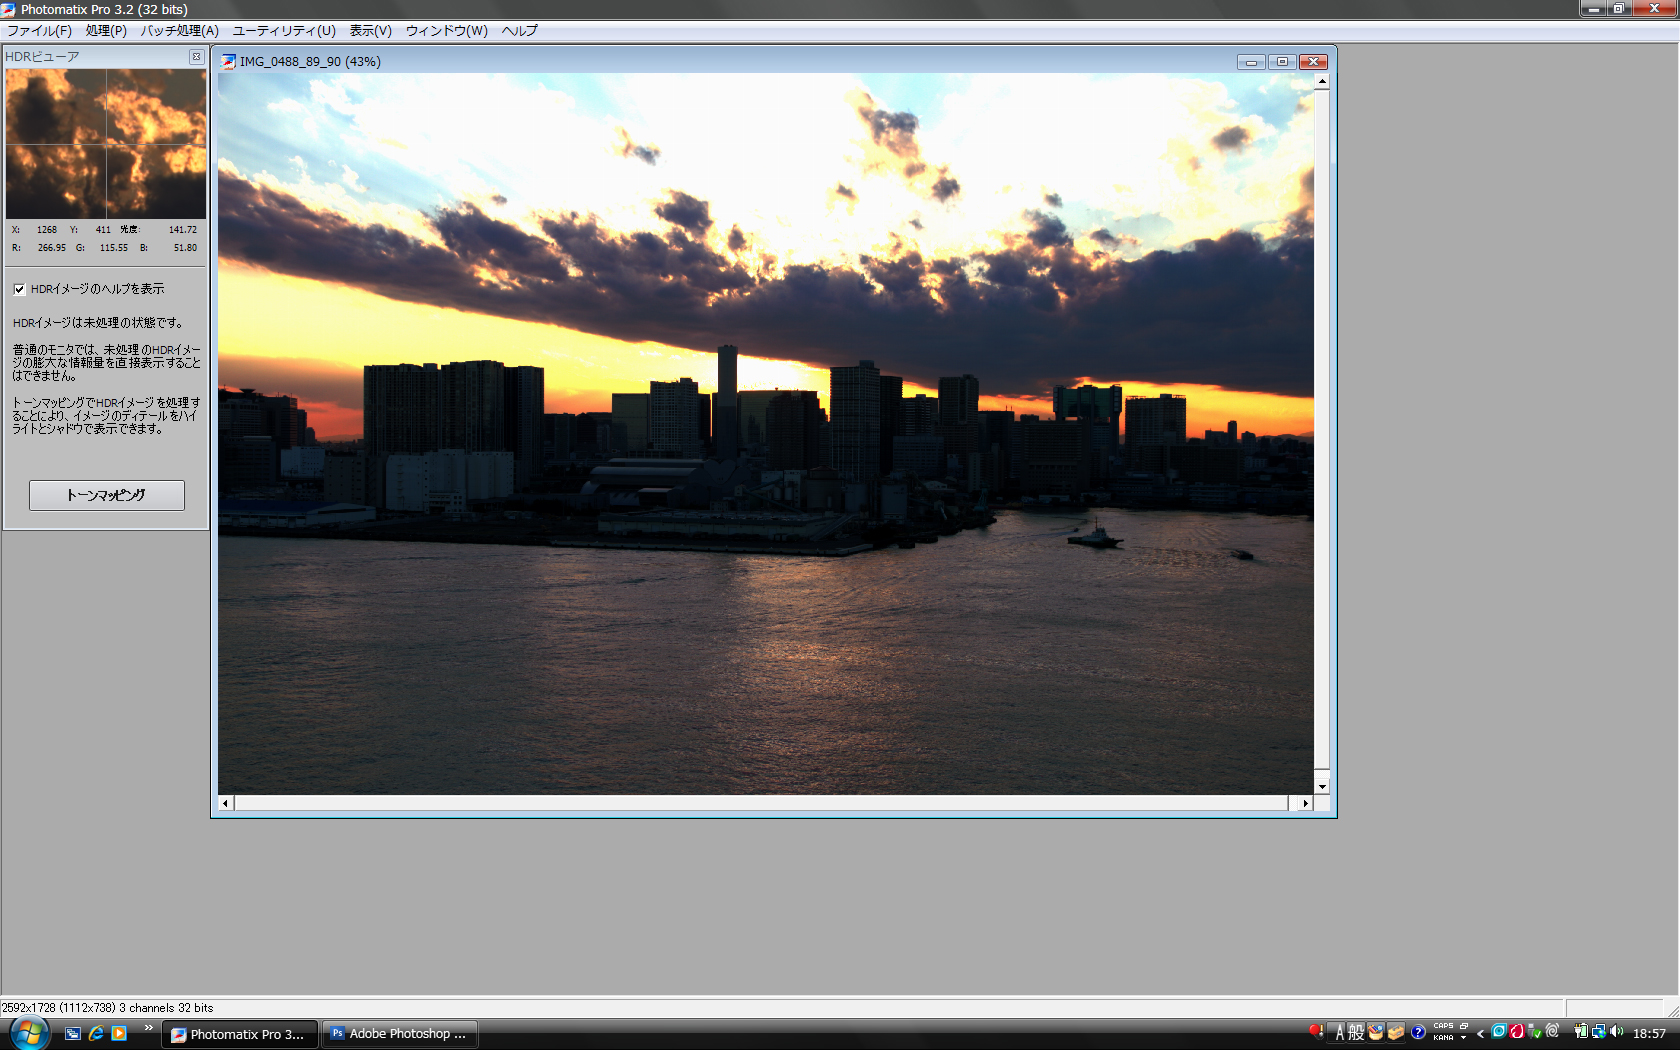
Task: Click the image window horizontal scroll left arrow
Action: tap(226, 803)
